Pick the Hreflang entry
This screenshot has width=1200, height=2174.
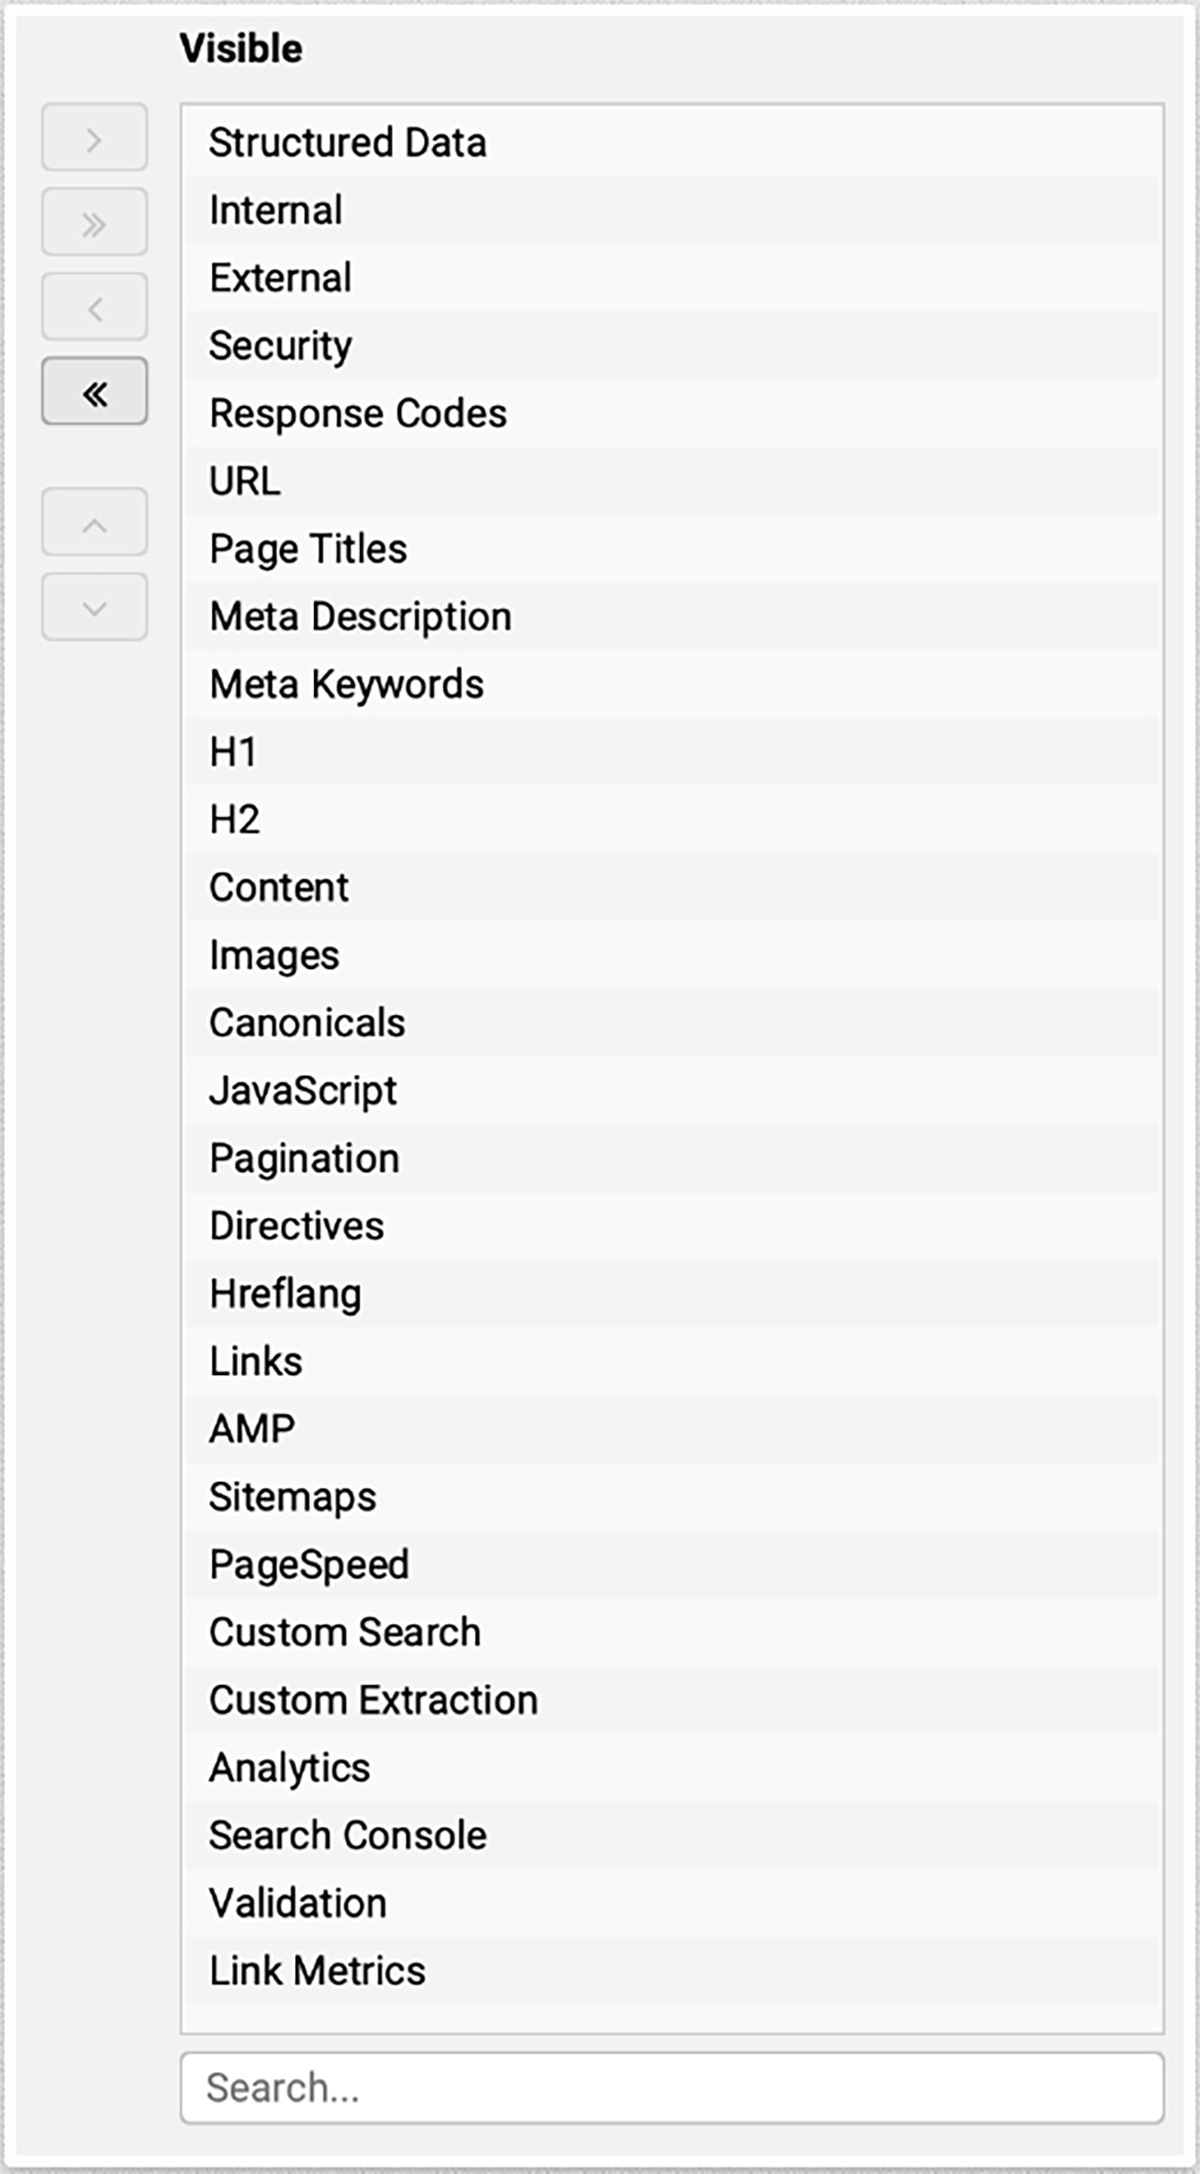(672, 1294)
